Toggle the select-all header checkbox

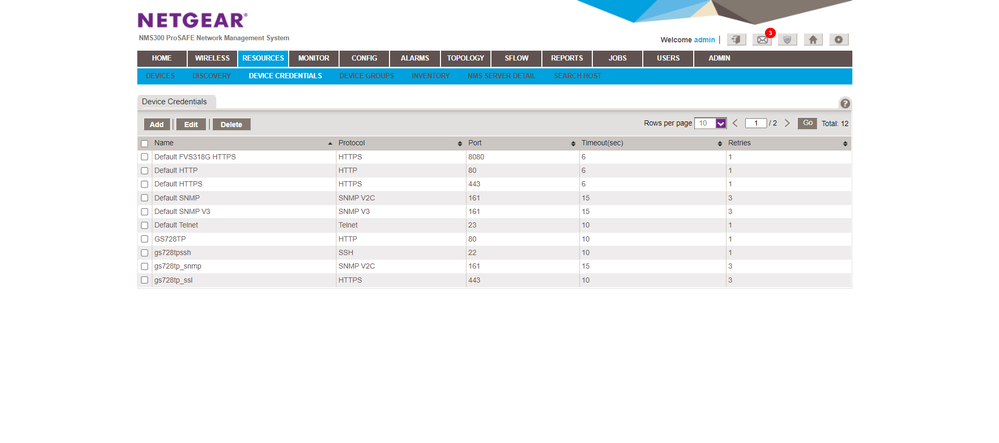pos(145,144)
